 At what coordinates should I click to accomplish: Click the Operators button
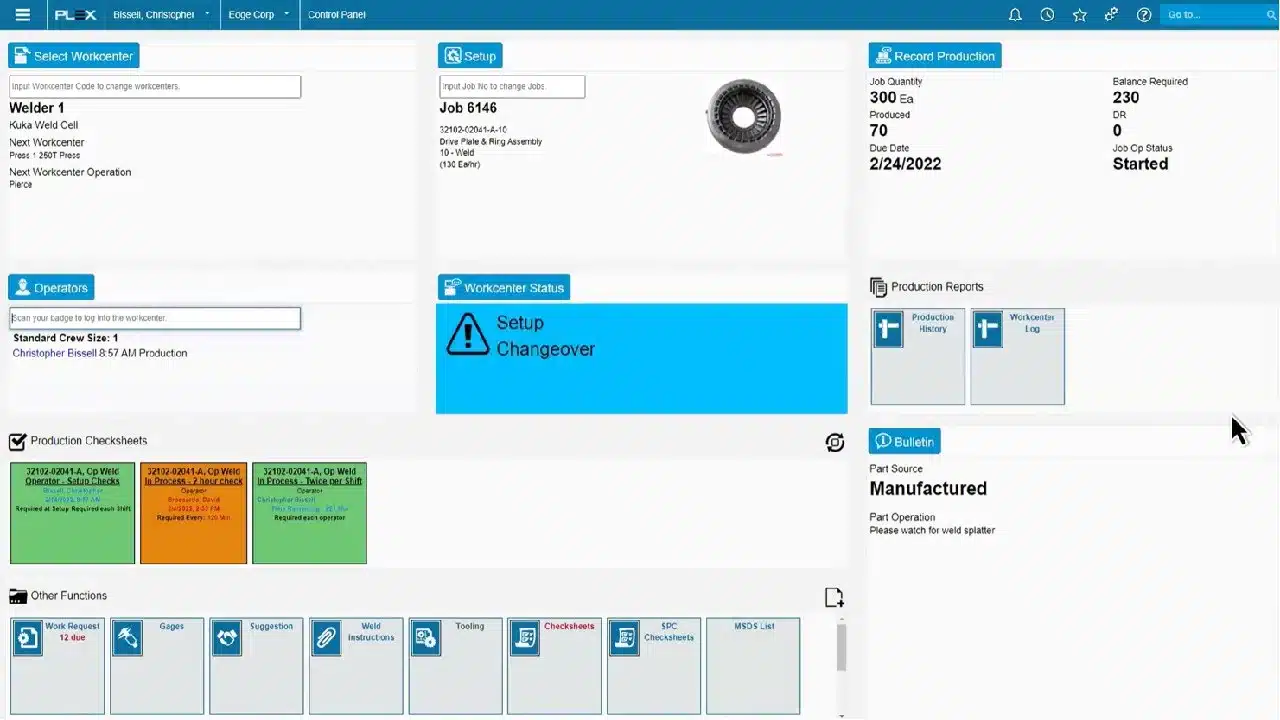pos(51,287)
